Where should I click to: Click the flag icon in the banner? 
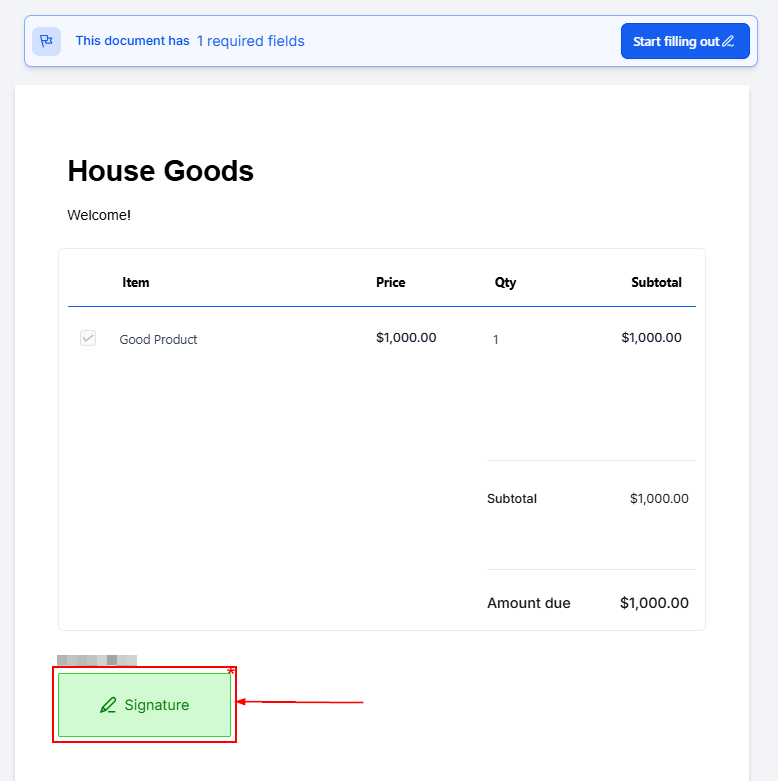coord(46,41)
